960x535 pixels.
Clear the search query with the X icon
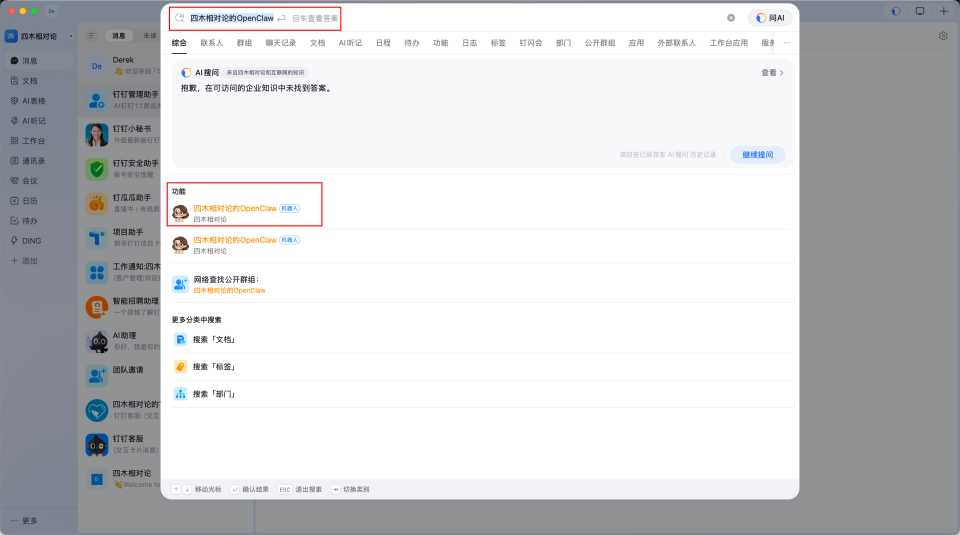tap(731, 18)
